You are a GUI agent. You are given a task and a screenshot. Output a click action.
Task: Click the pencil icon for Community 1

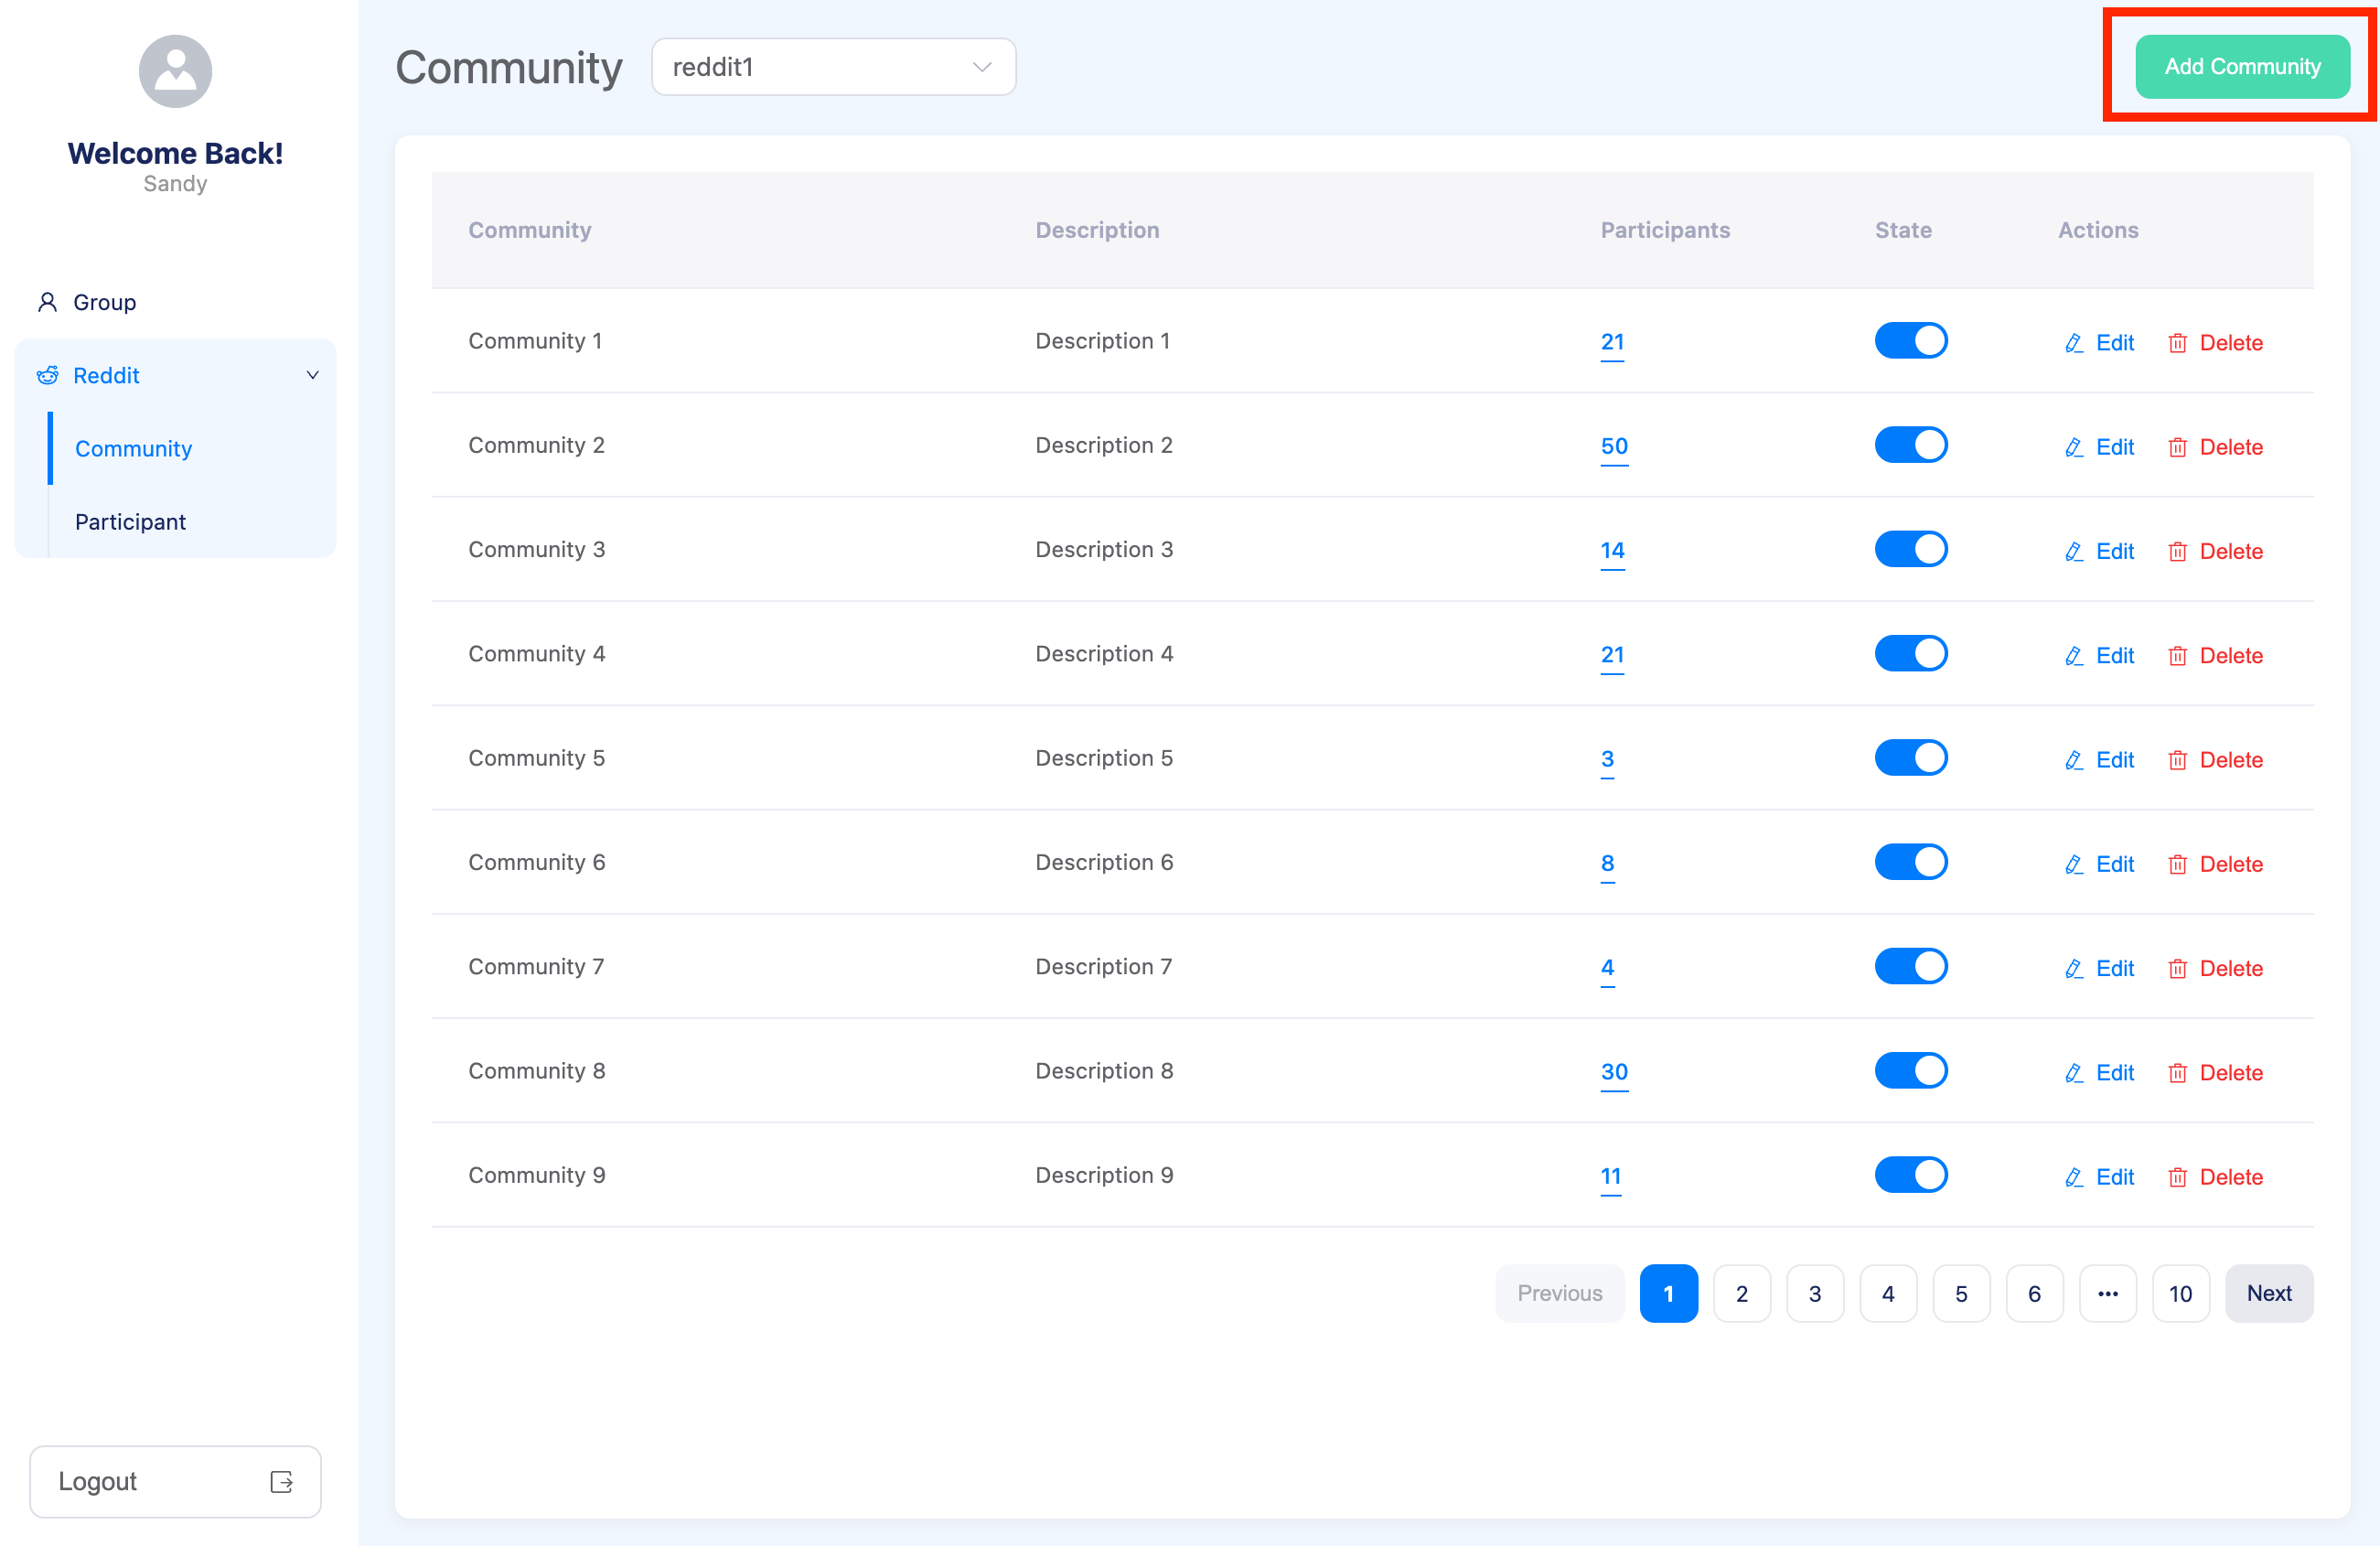click(2074, 343)
